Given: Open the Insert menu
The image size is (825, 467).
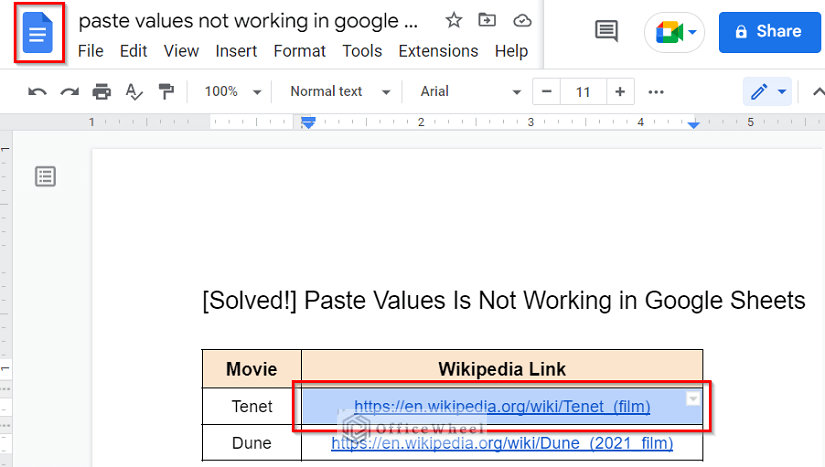Looking at the screenshot, I should click(236, 51).
